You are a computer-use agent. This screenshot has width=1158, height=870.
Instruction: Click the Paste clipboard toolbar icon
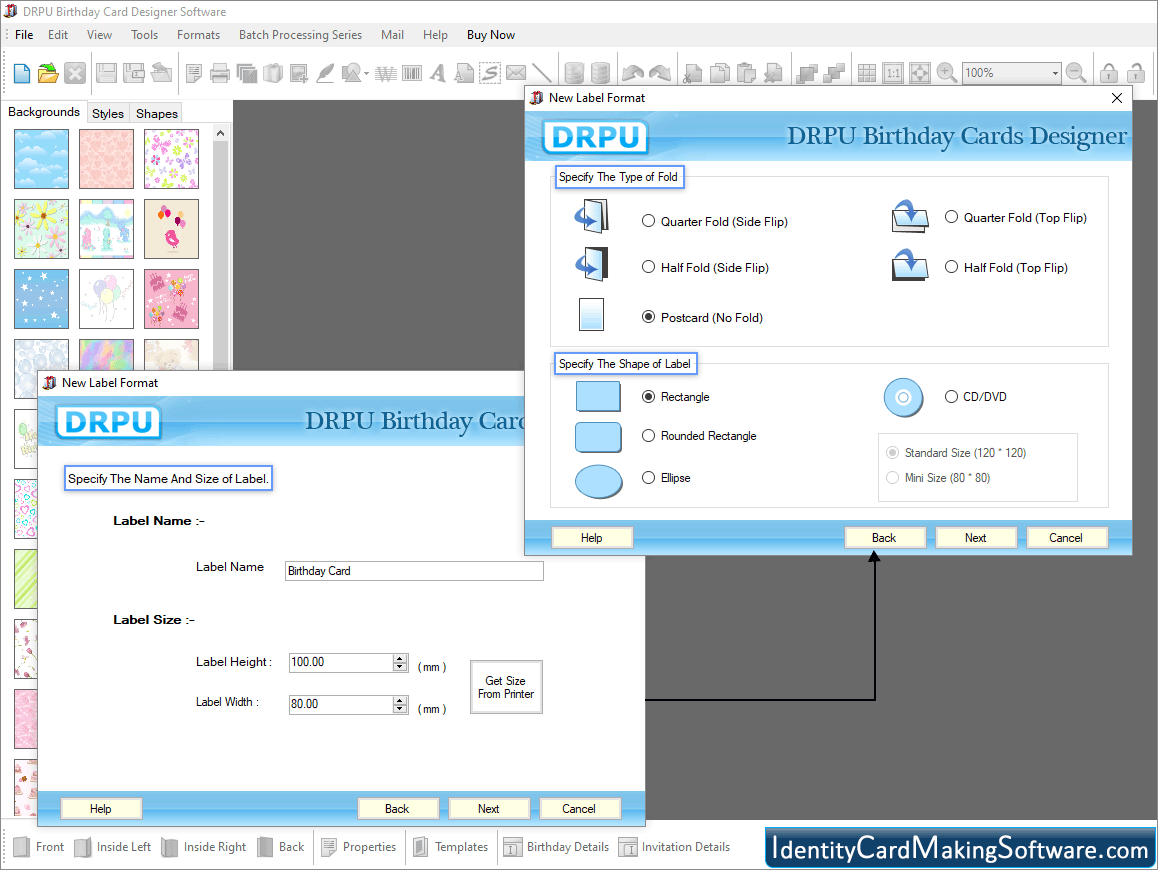click(x=747, y=73)
